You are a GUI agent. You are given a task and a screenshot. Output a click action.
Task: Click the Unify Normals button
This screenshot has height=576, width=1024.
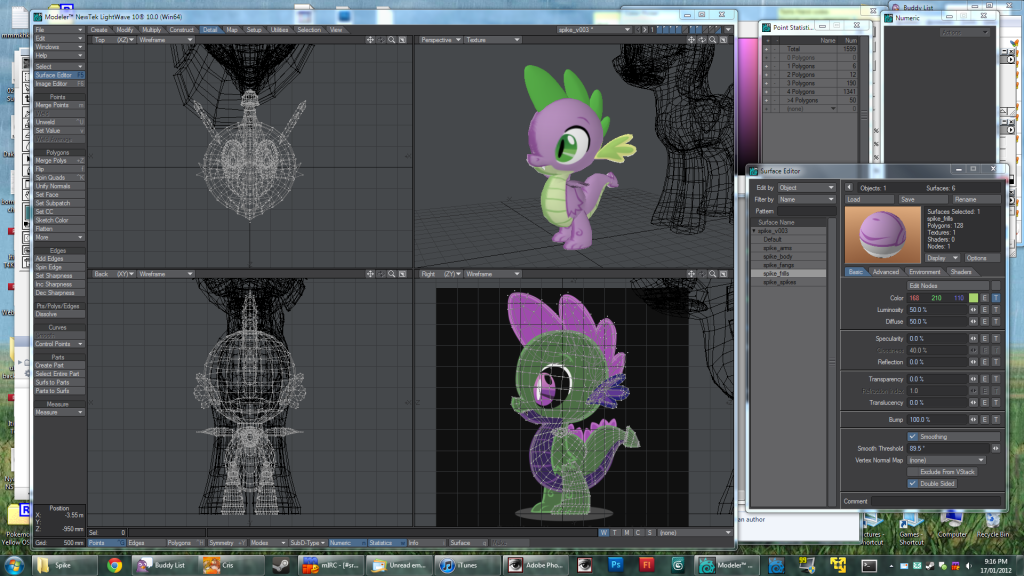(59, 186)
